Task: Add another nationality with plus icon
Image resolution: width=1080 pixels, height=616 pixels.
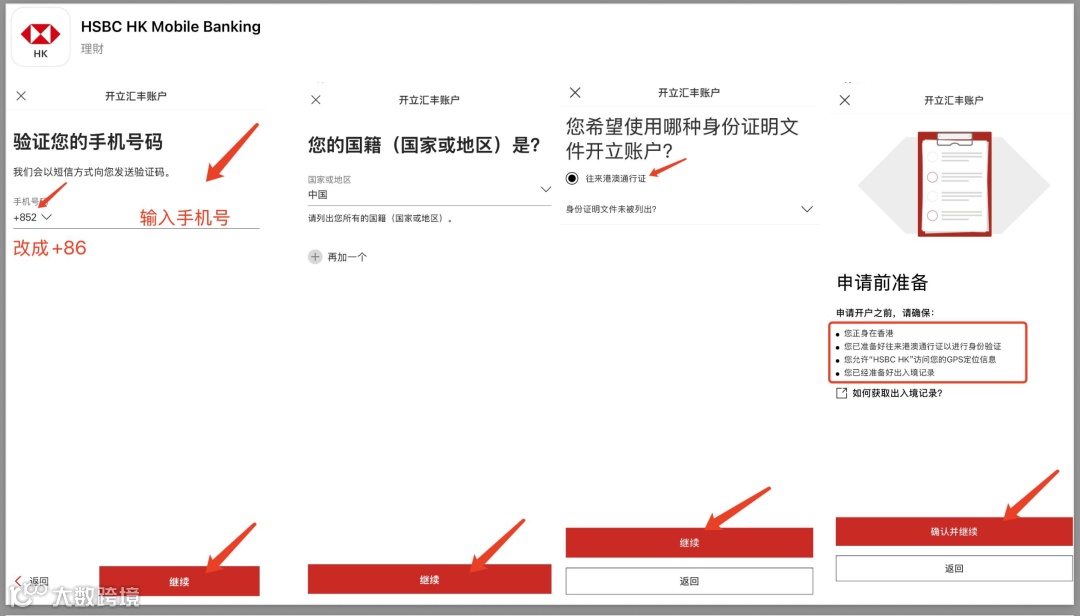Action: coord(315,257)
